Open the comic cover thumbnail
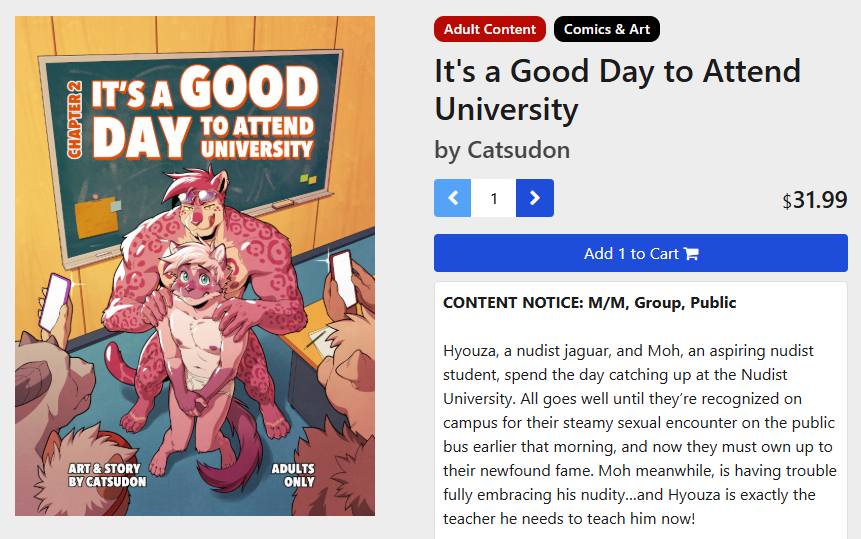861x539 pixels. pos(195,266)
